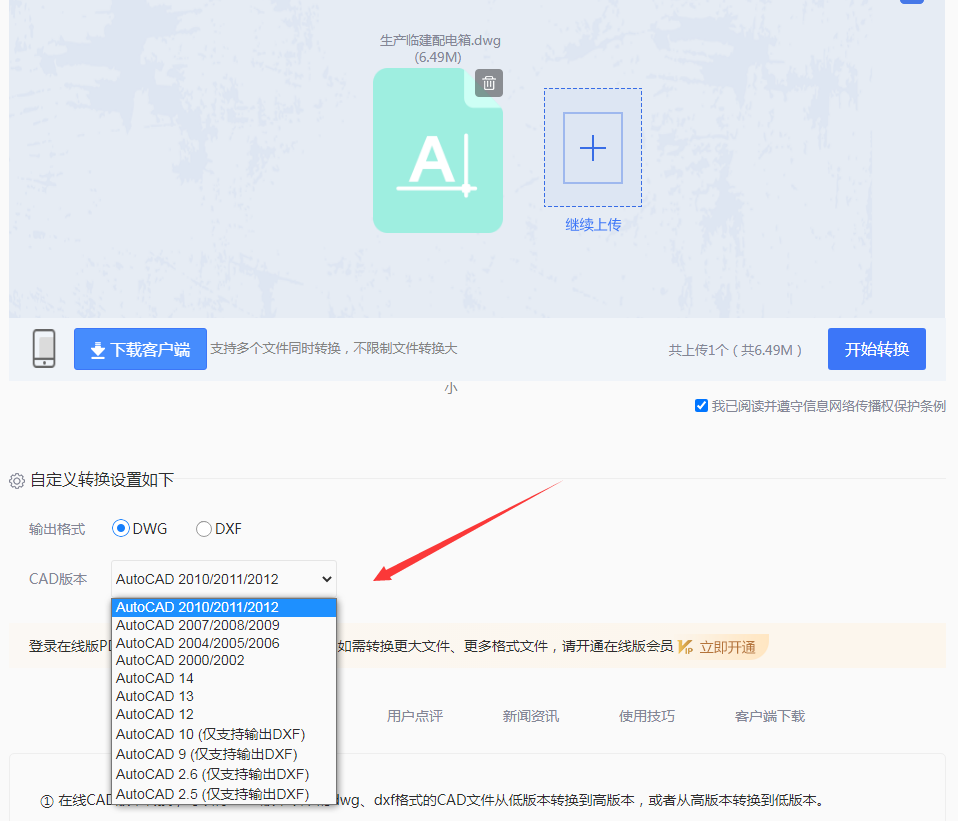Screen dimensions: 958x821
Task: Uncheck the 我已阅读并遵守 agreement checkbox
Action: (701, 405)
